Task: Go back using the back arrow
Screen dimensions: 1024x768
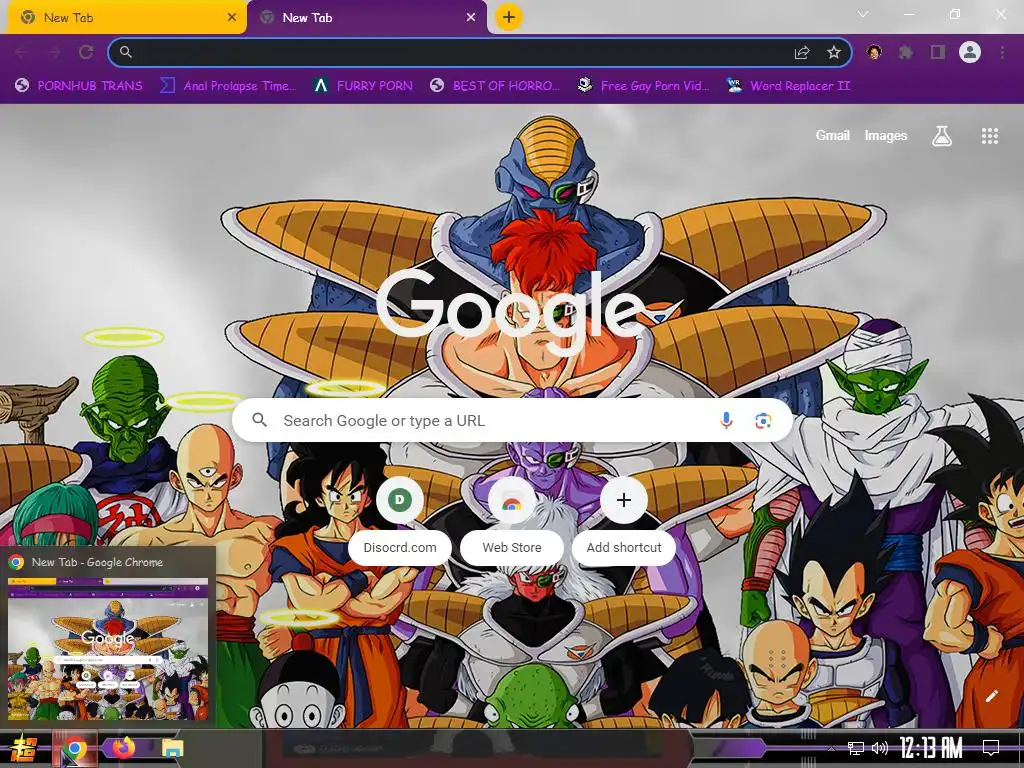Action: pyautogui.click(x=22, y=52)
